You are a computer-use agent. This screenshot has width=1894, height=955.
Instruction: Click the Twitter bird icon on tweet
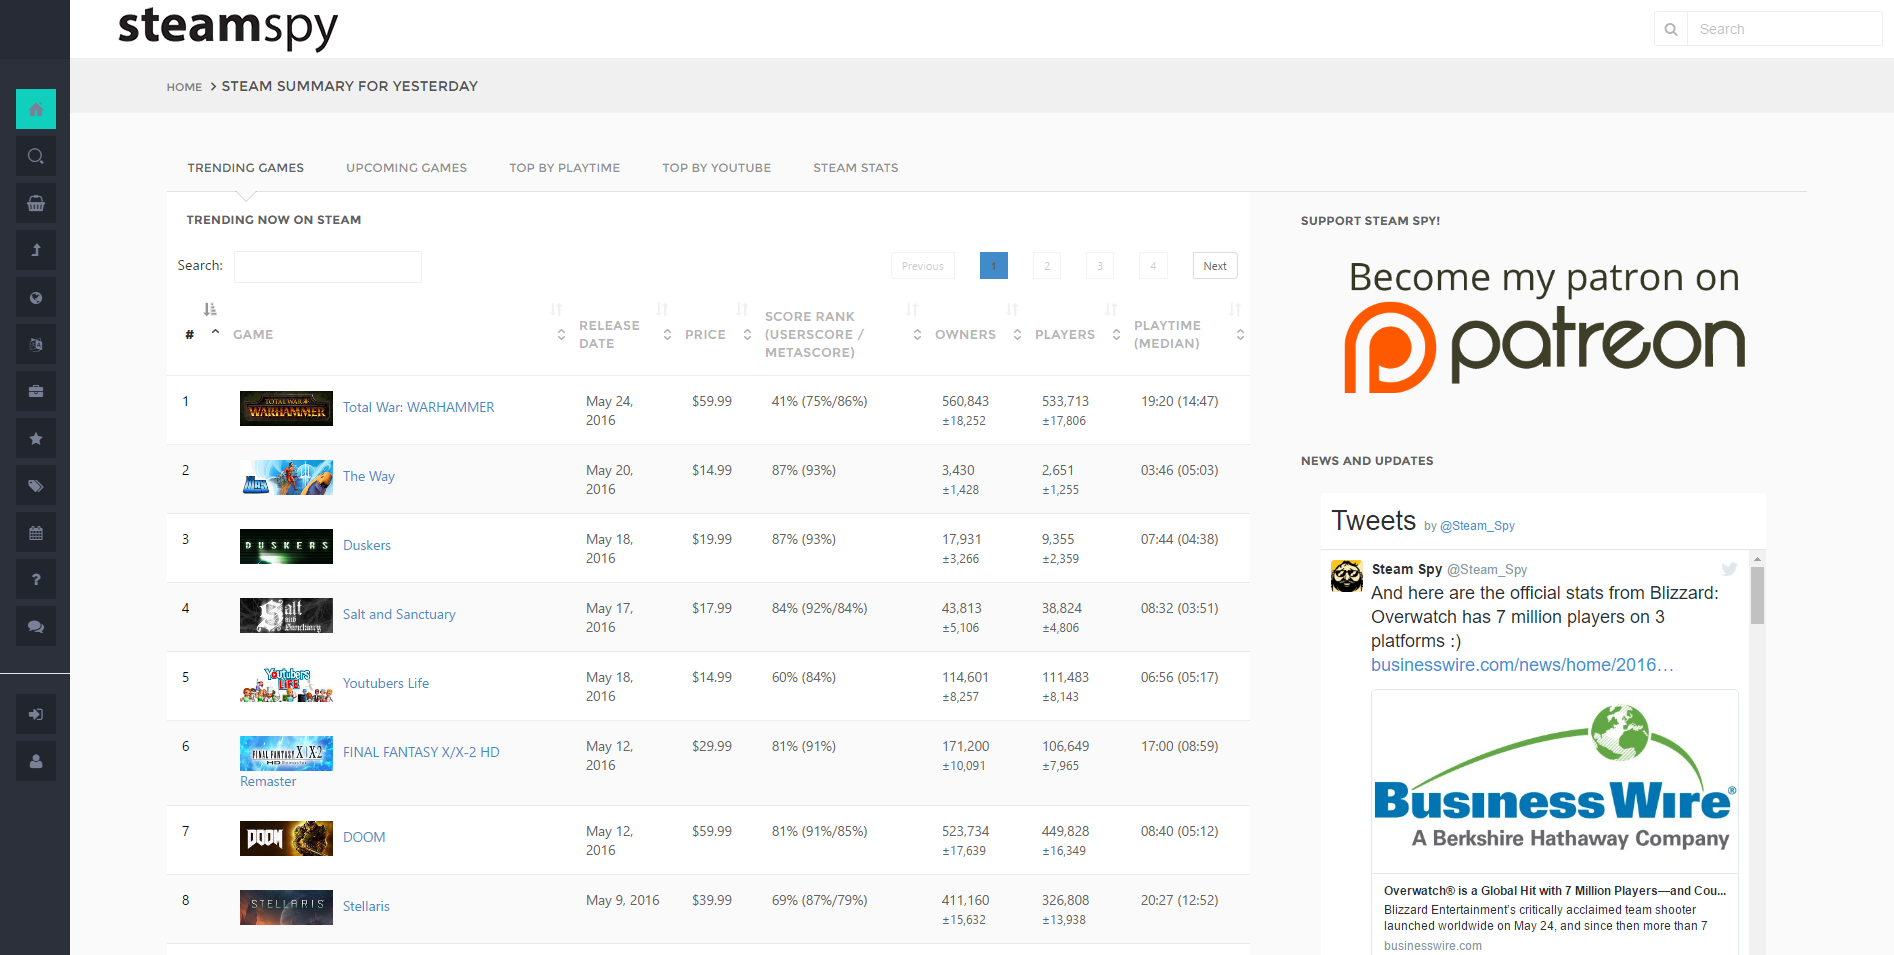pos(1729,569)
